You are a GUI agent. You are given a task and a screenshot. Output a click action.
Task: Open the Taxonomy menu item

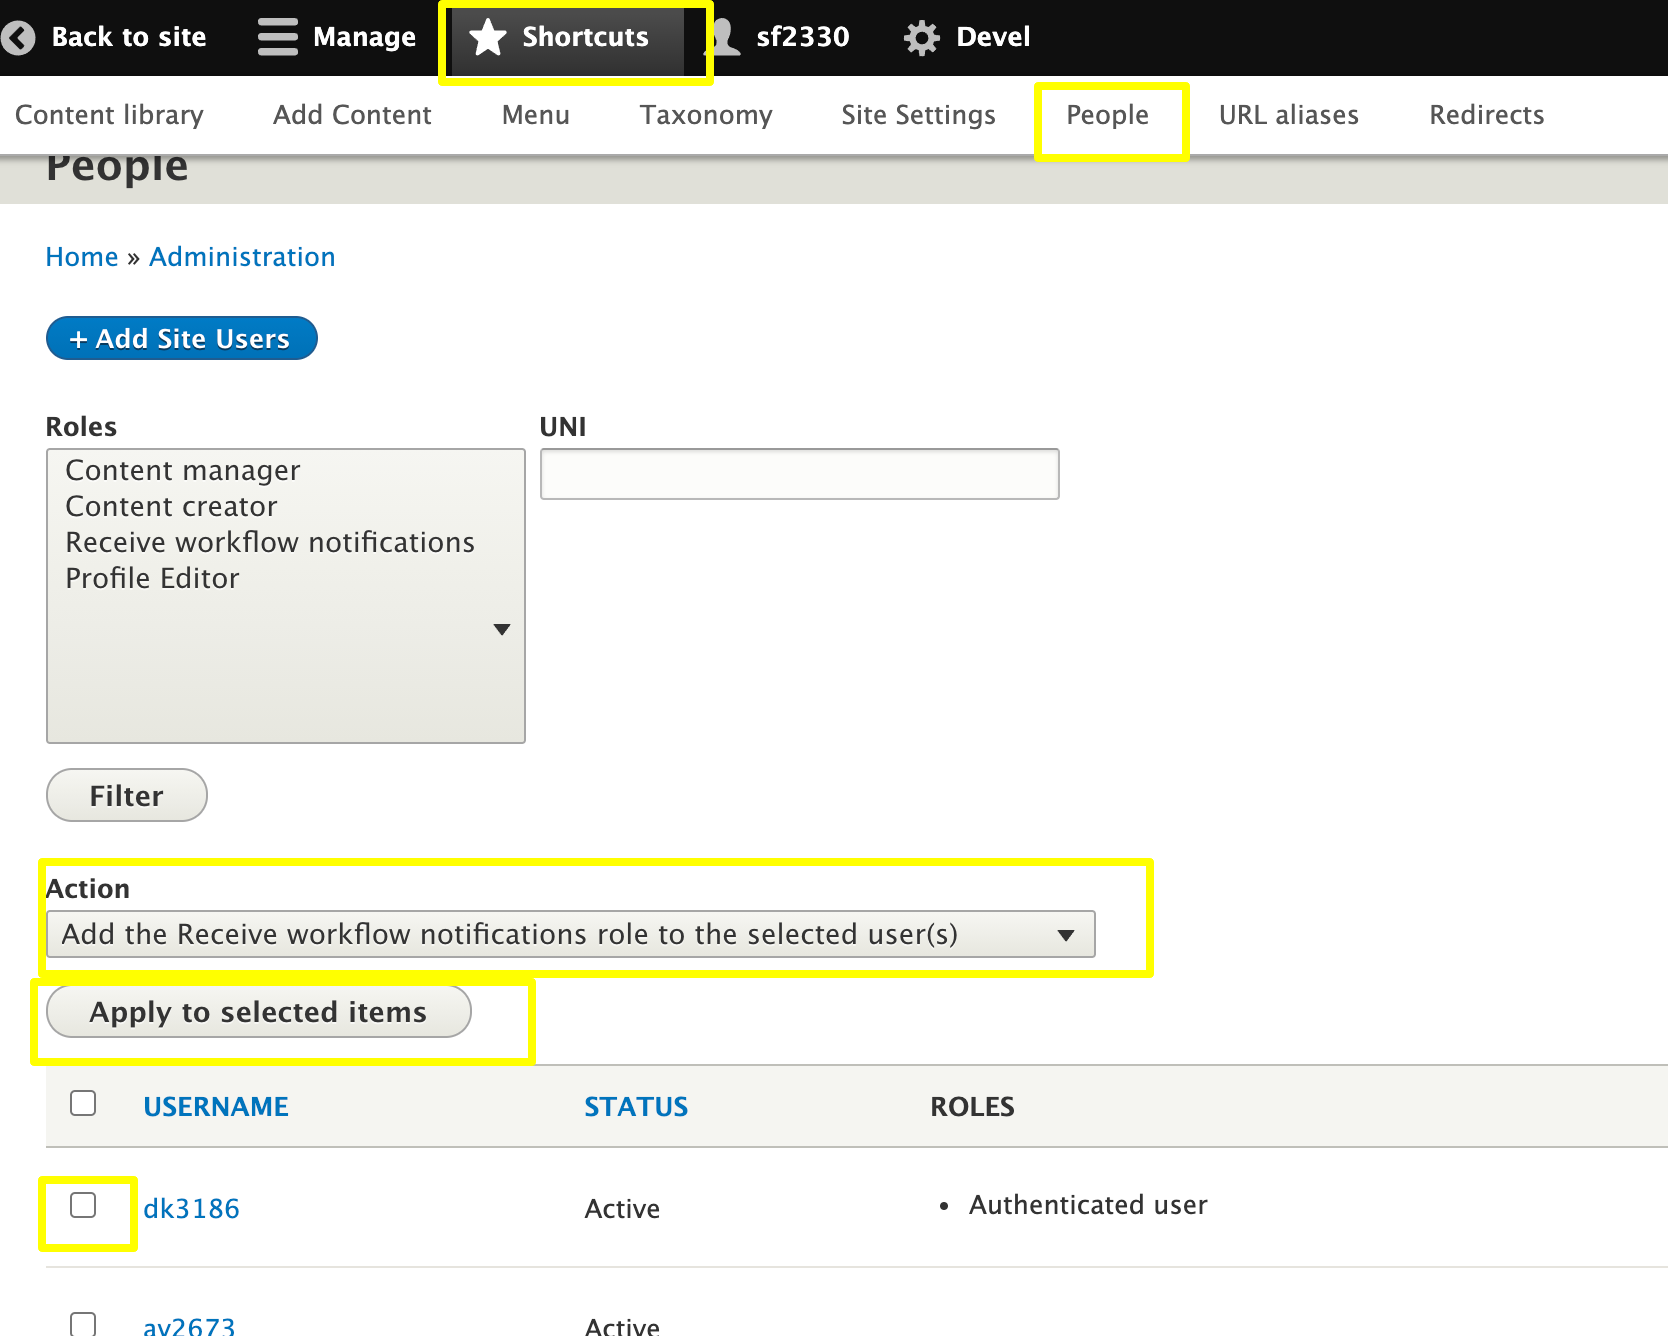pyautogui.click(x=705, y=115)
